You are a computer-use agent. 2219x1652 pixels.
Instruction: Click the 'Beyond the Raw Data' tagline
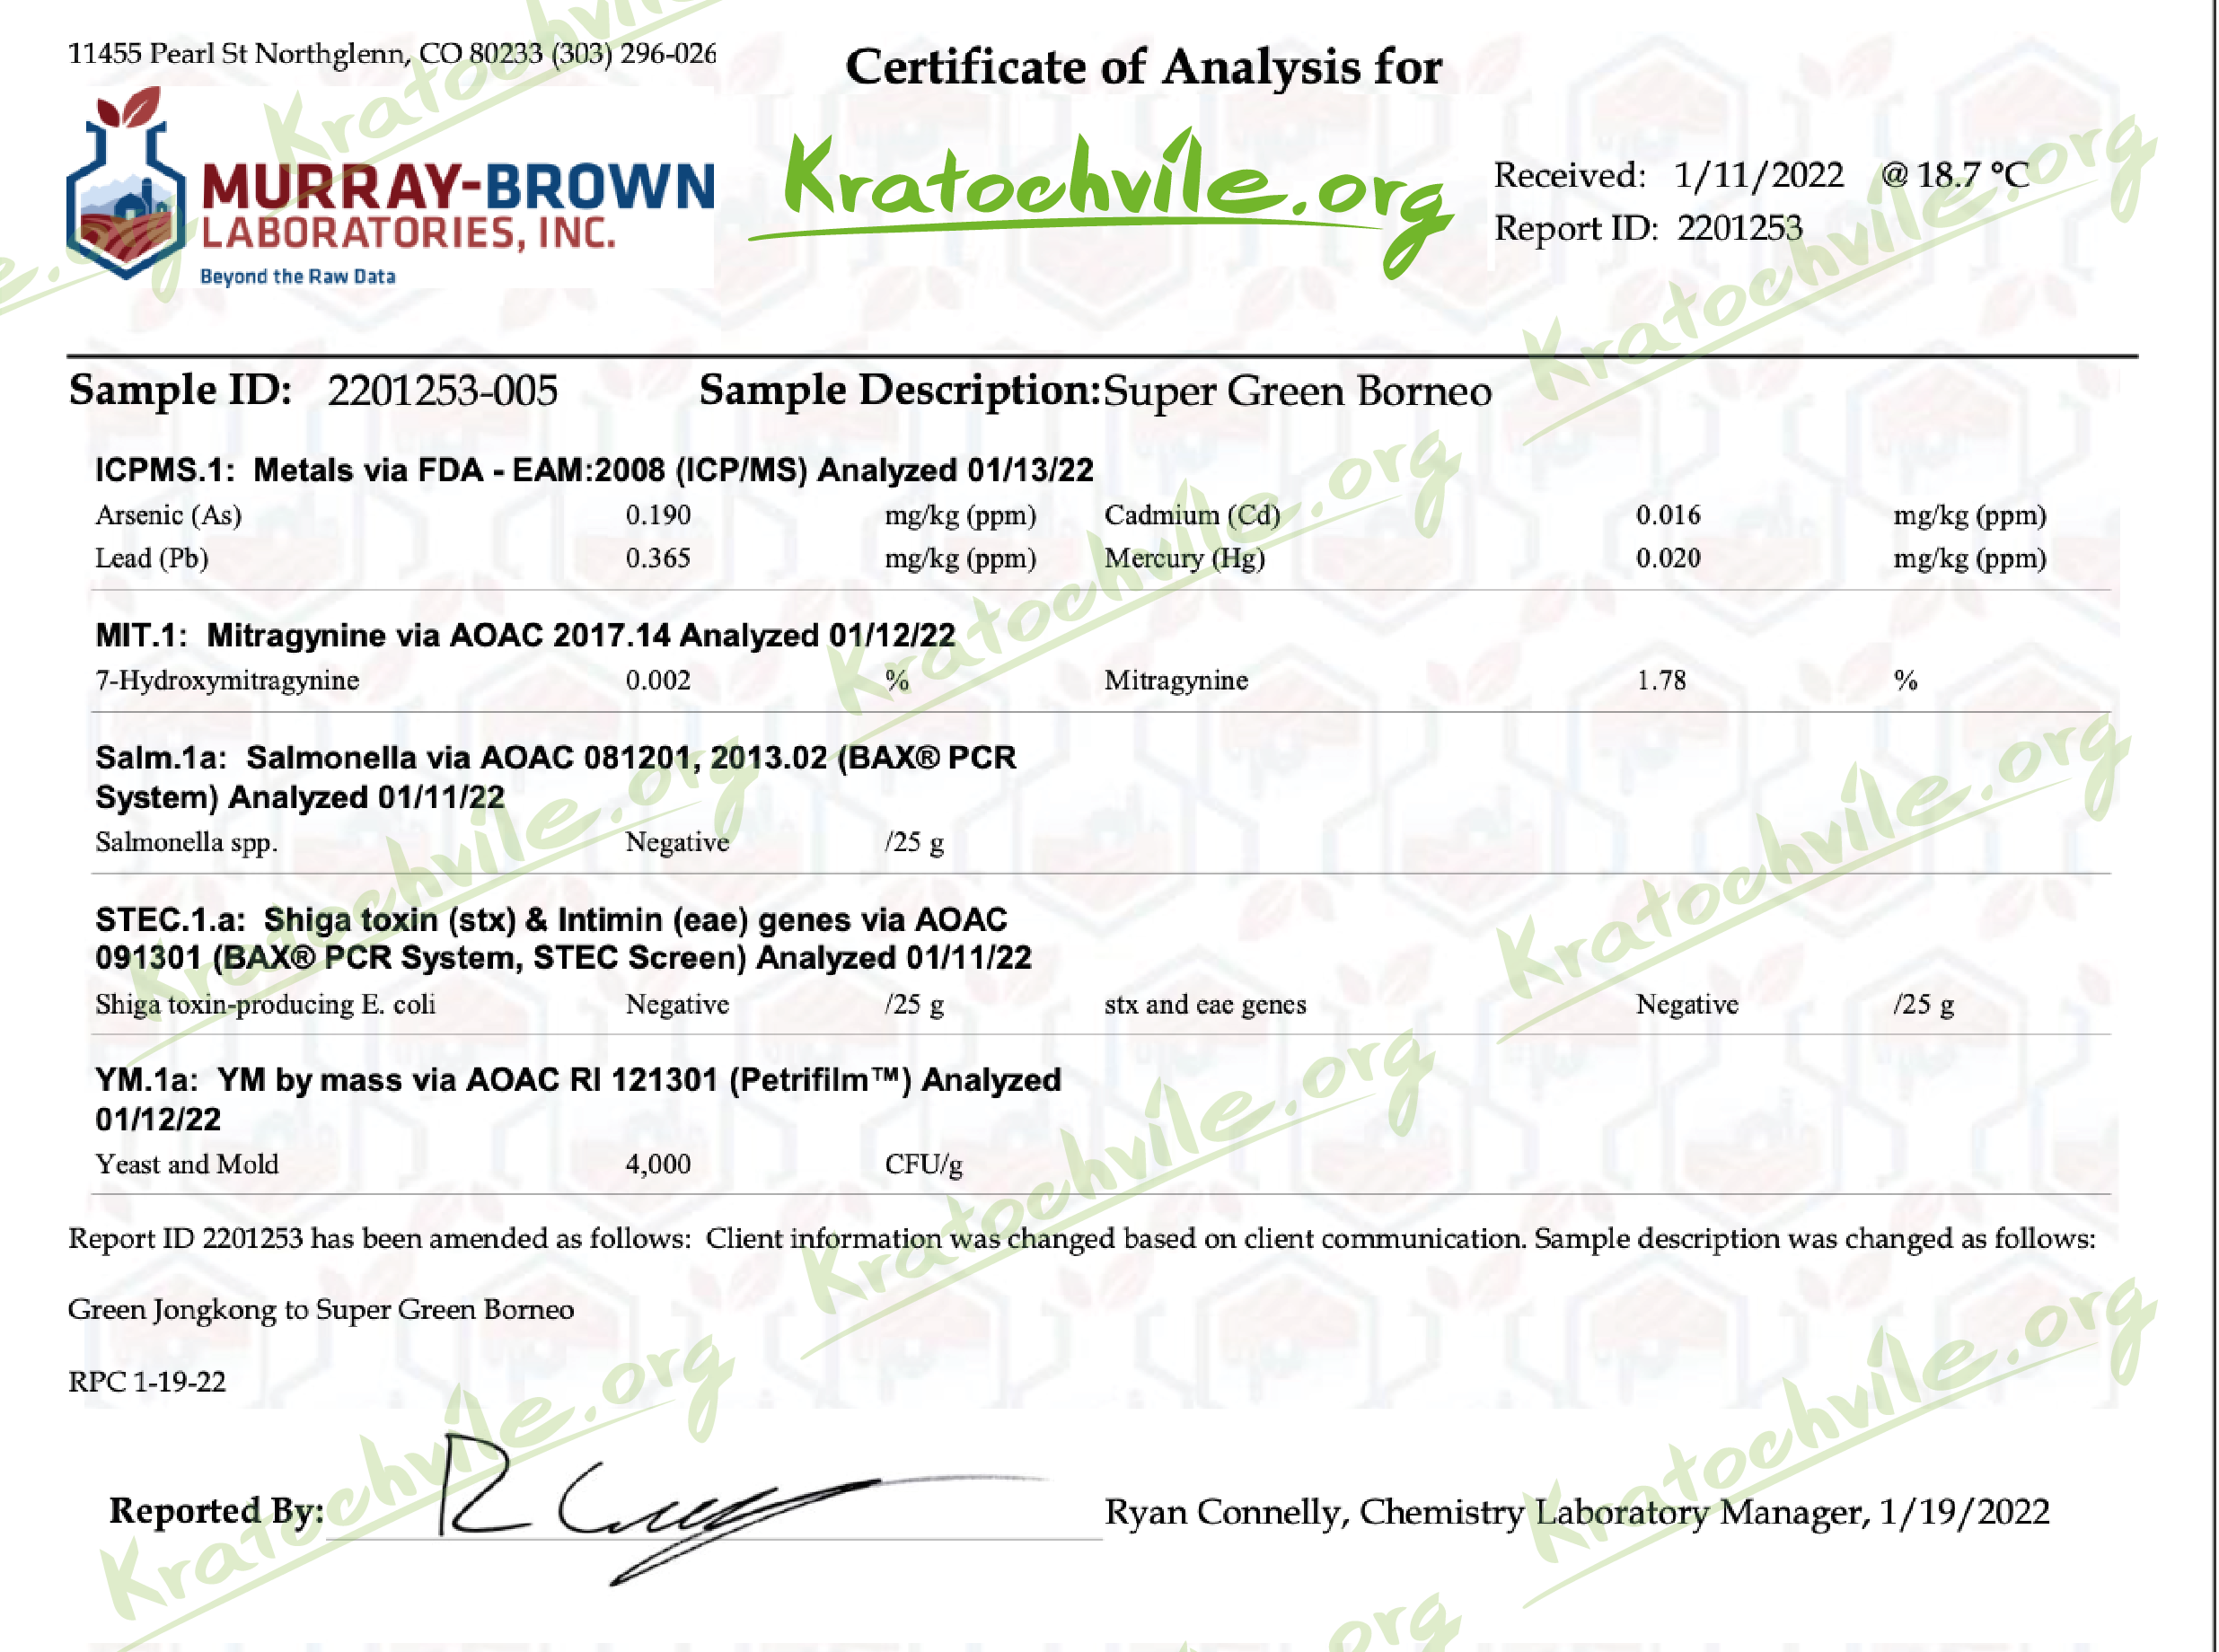coord(298,277)
